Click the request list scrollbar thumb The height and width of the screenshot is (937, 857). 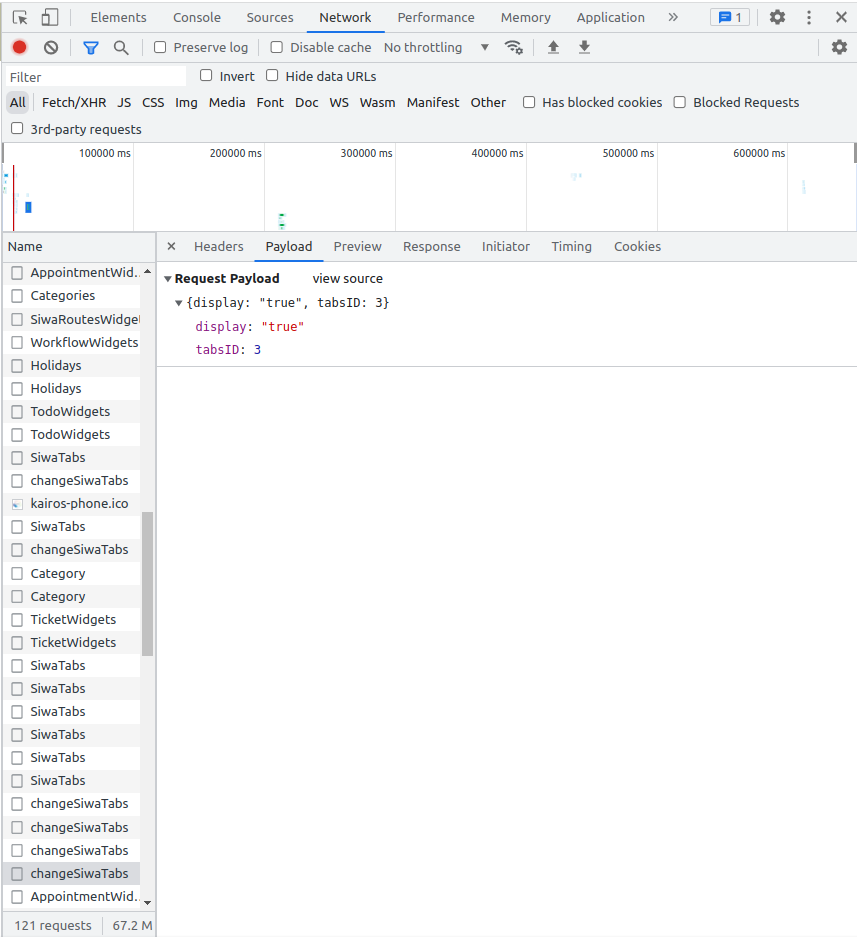click(x=148, y=584)
